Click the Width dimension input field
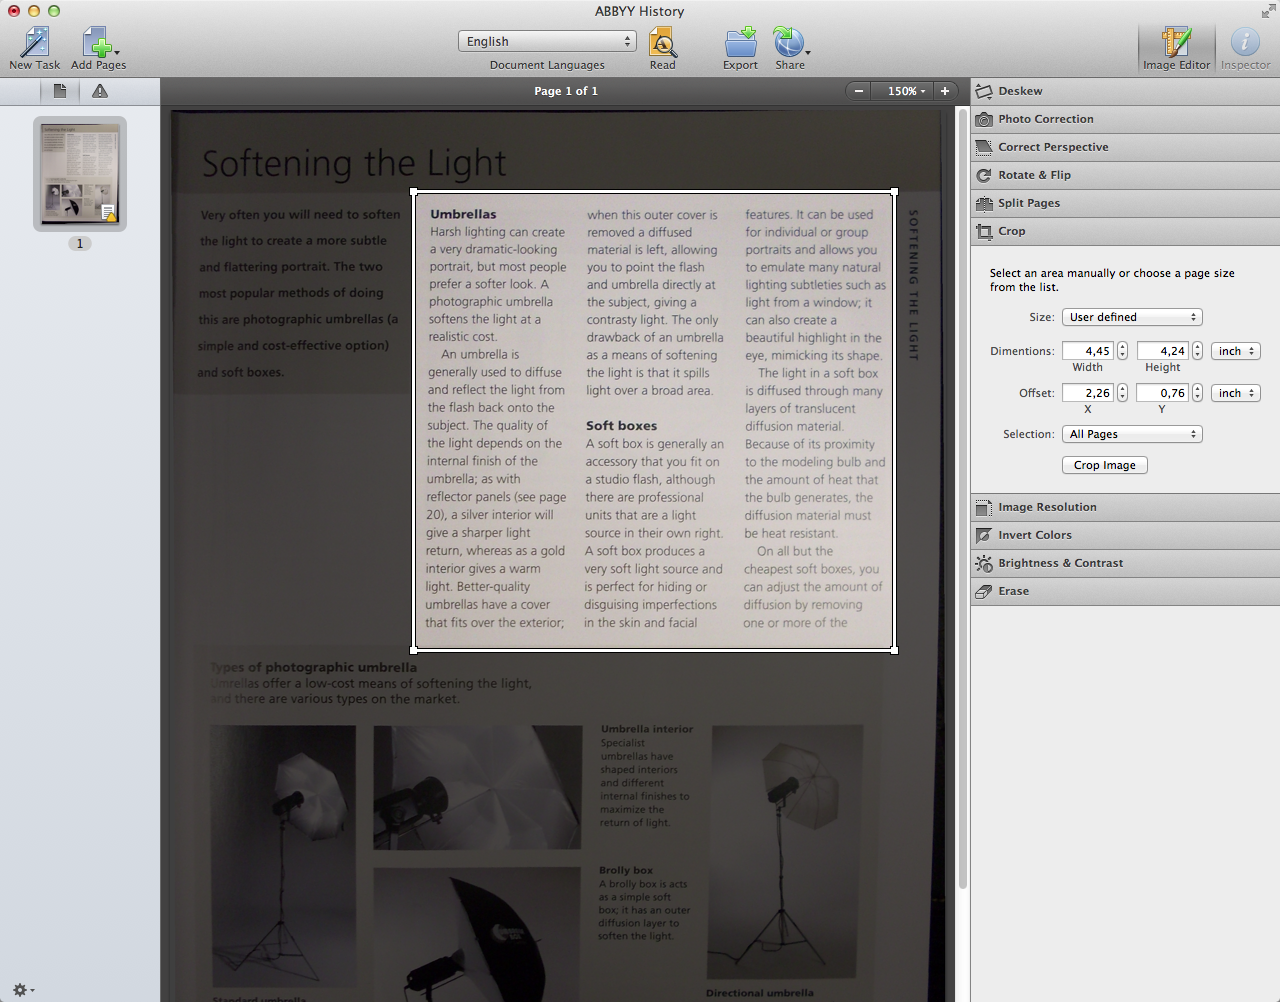The height and width of the screenshot is (1002, 1280). (x=1088, y=351)
